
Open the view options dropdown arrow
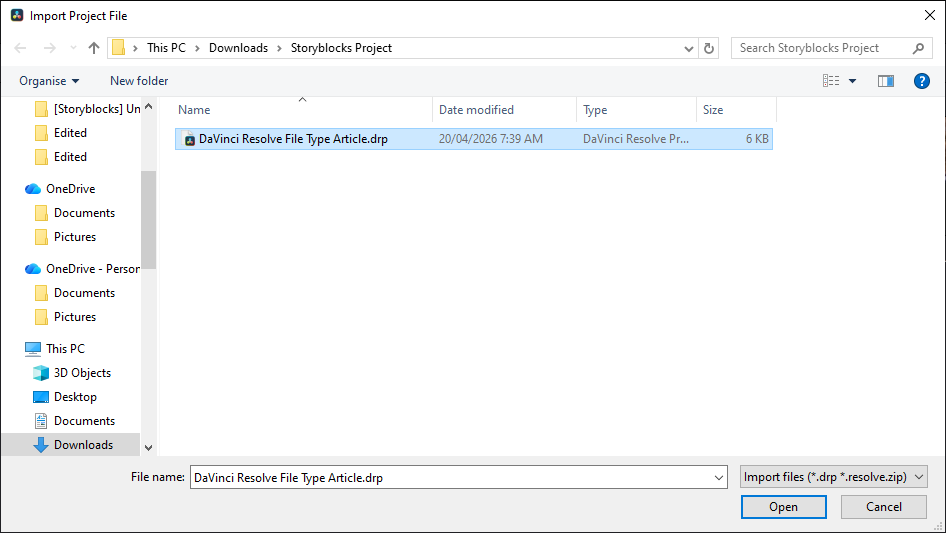852,81
